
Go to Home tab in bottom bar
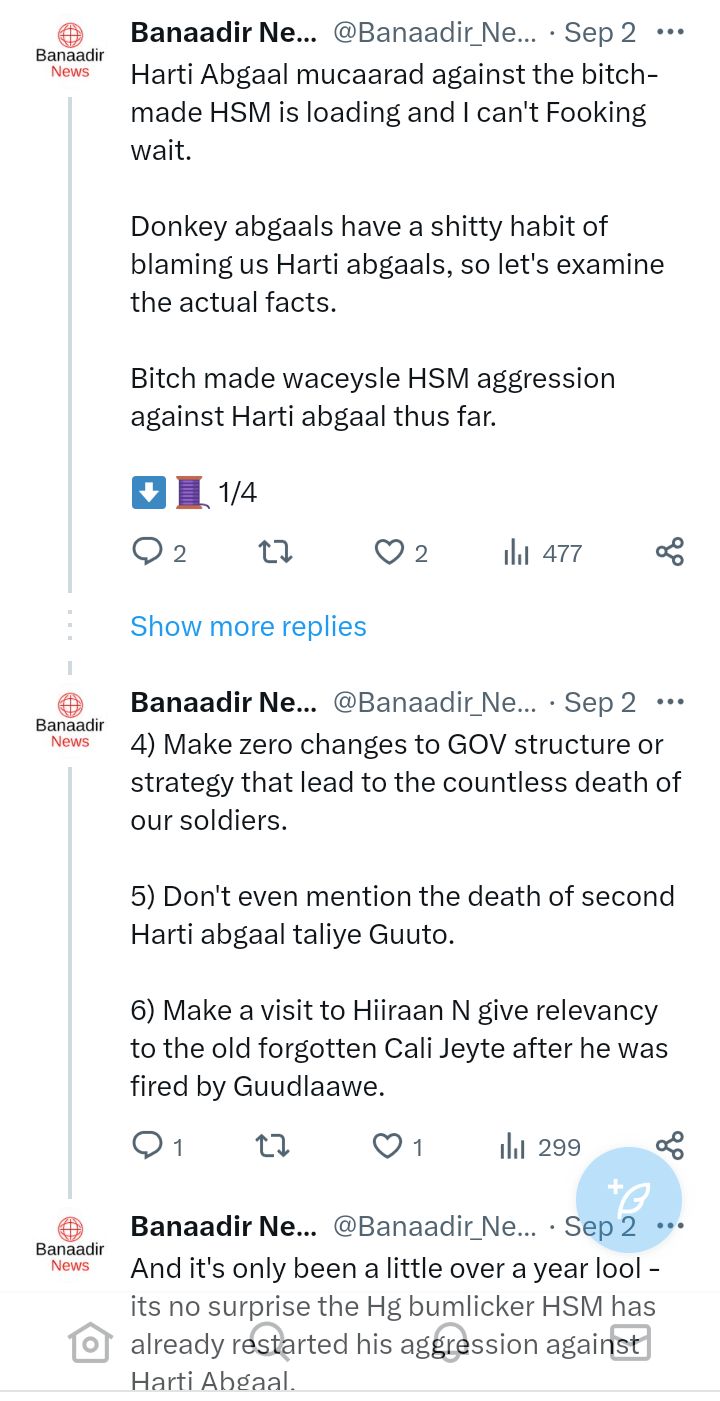(90, 1342)
